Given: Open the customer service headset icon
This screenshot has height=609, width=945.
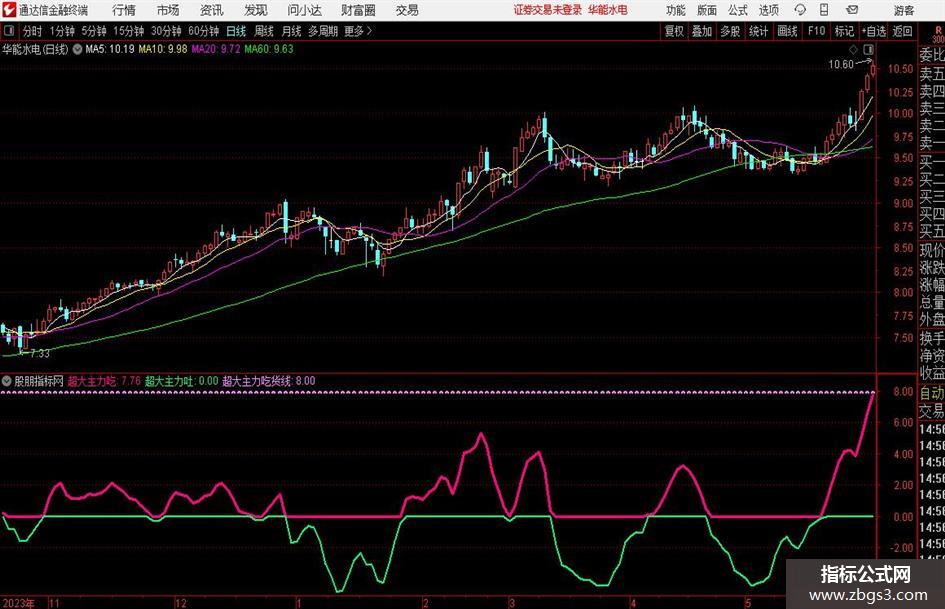Looking at the screenshot, I should (800, 10).
